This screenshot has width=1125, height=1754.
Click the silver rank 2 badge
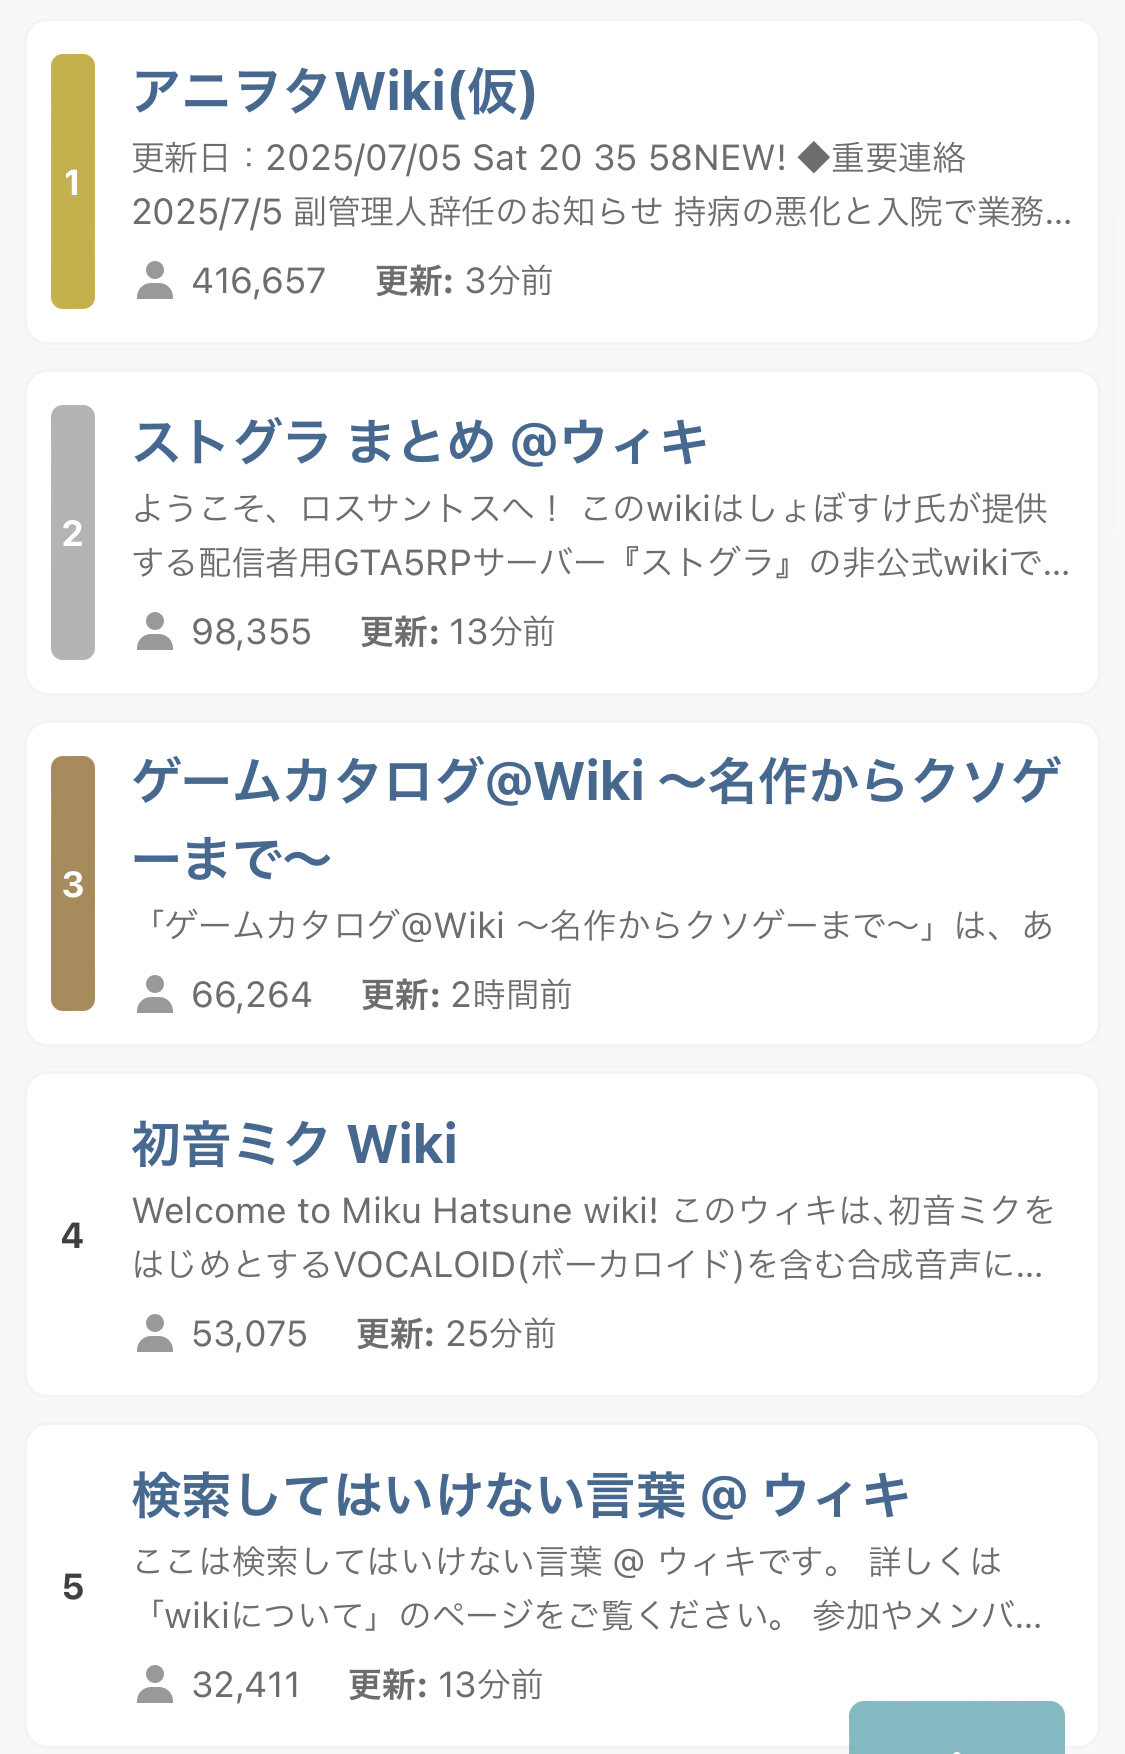coord(73,532)
